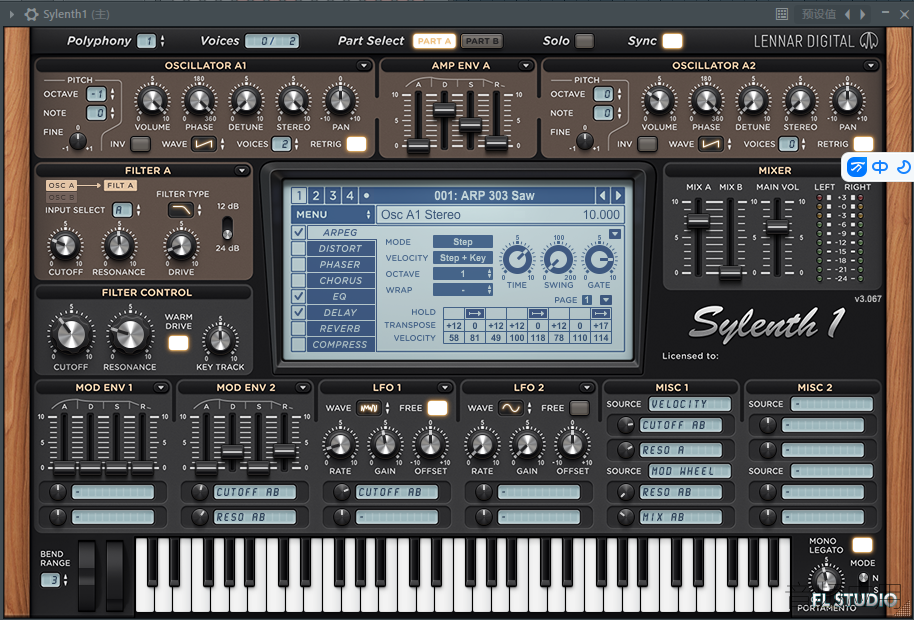The width and height of the screenshot is (914, 620).
Task: Toggle LFO 1 Free button
Action: click(437, 408)
